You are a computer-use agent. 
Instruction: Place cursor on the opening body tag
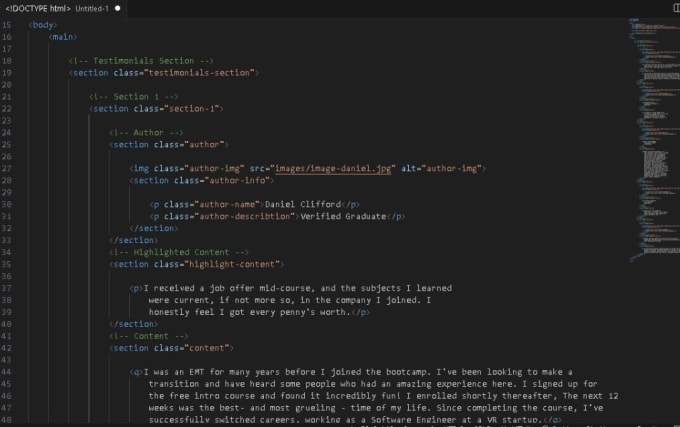(43, 25)
